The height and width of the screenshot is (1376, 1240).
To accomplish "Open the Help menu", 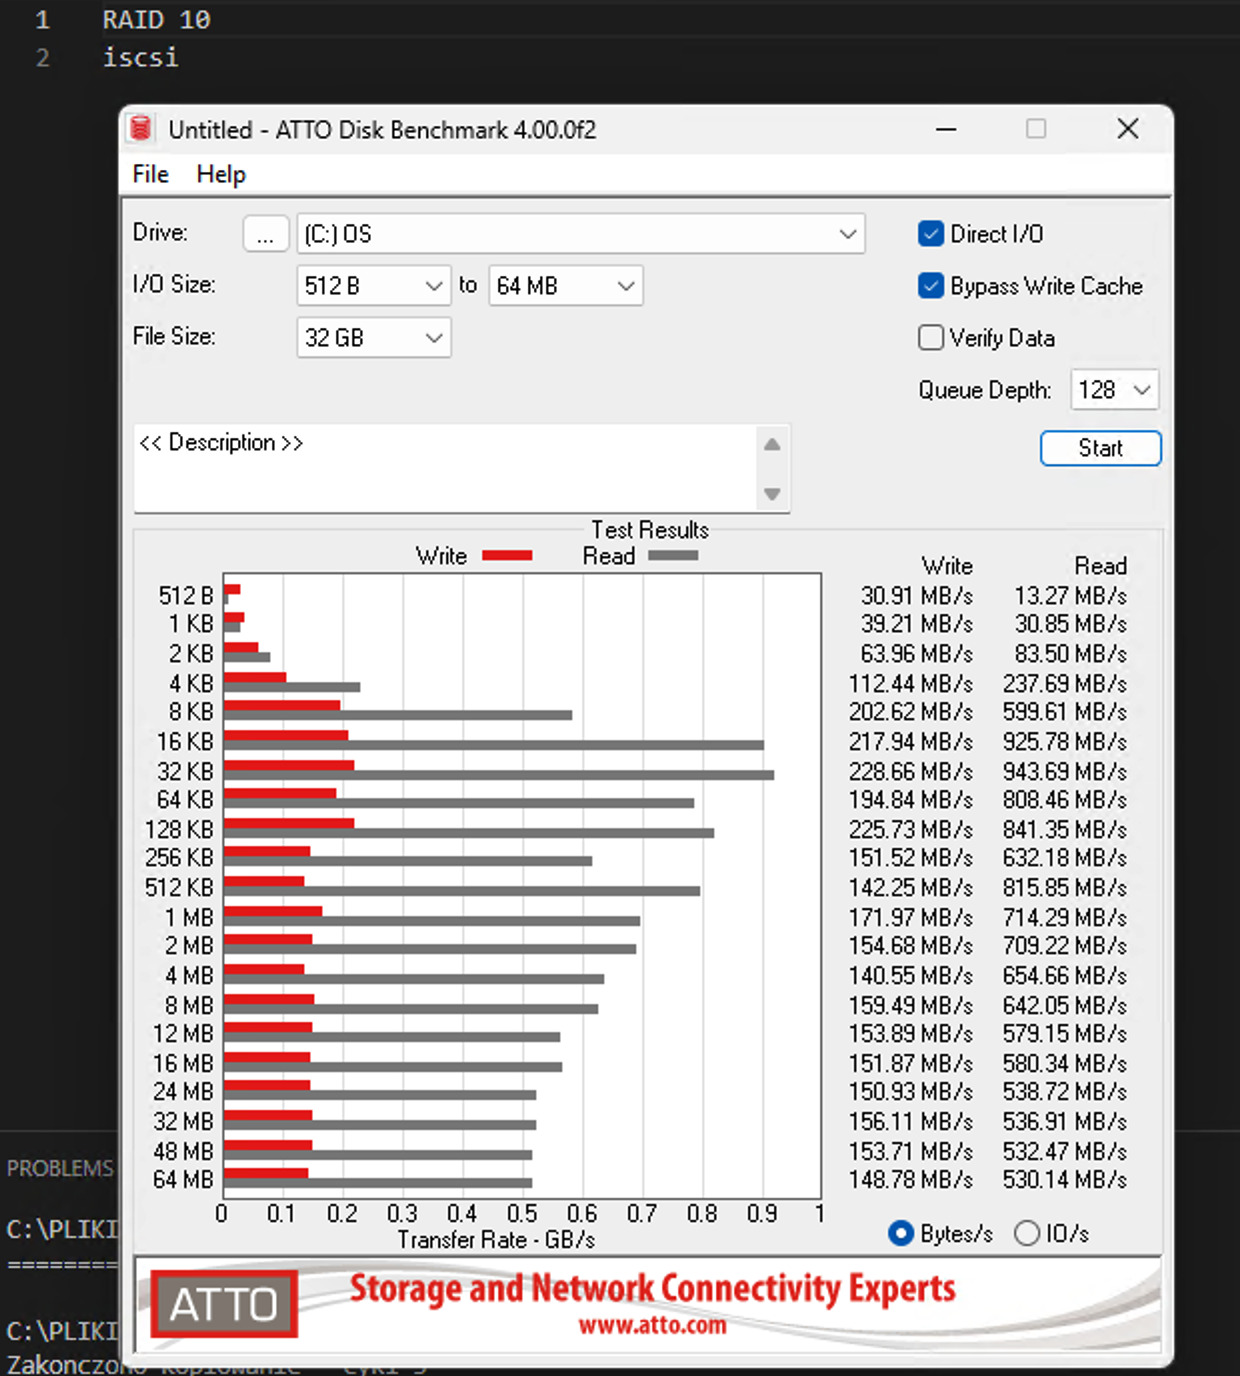I will [221, 174].
